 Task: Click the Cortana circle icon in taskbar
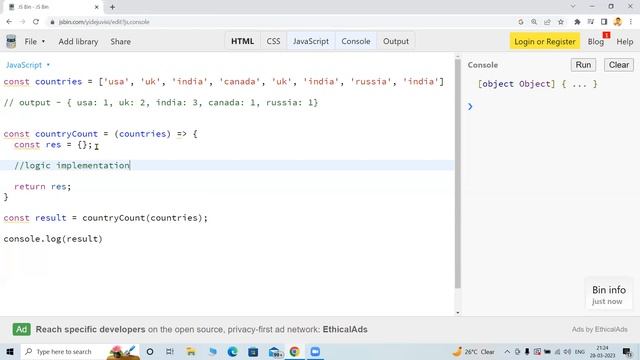[150, 351]
